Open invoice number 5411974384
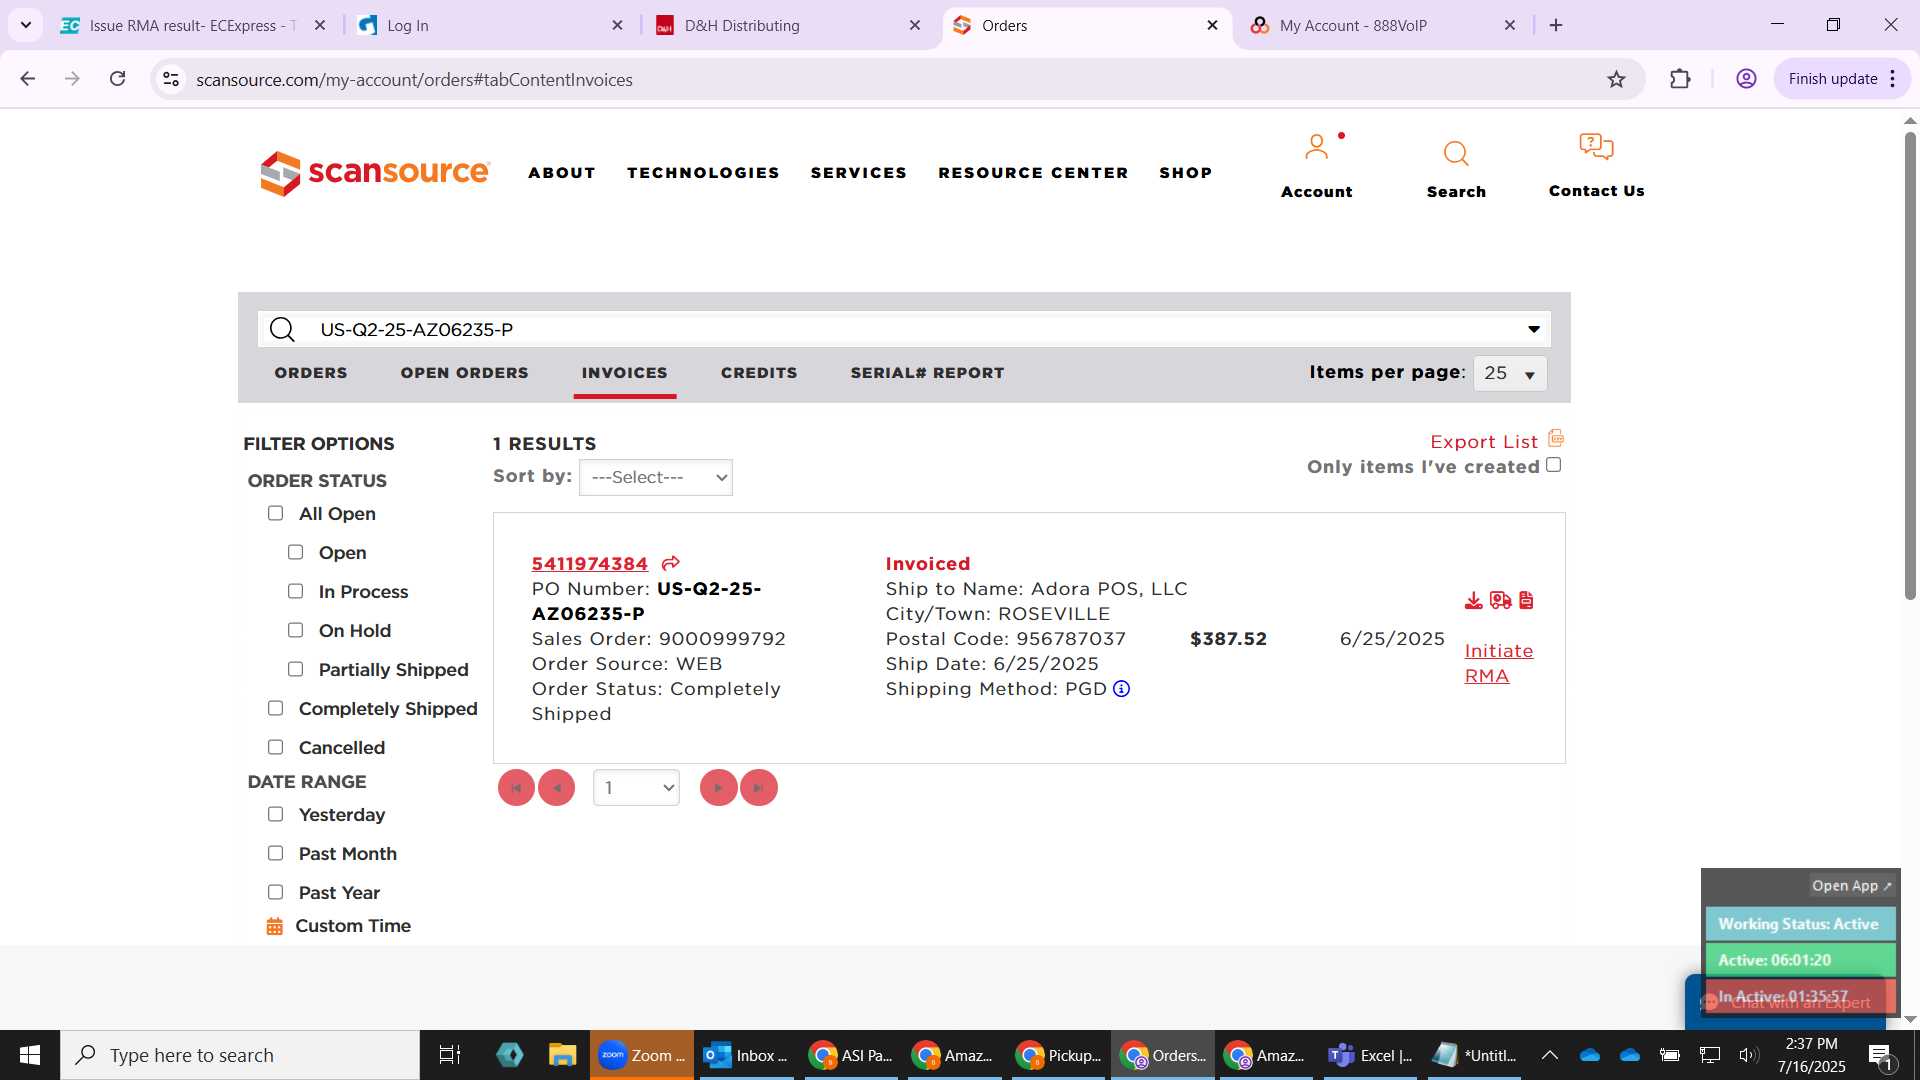 (x=590, y=564)
